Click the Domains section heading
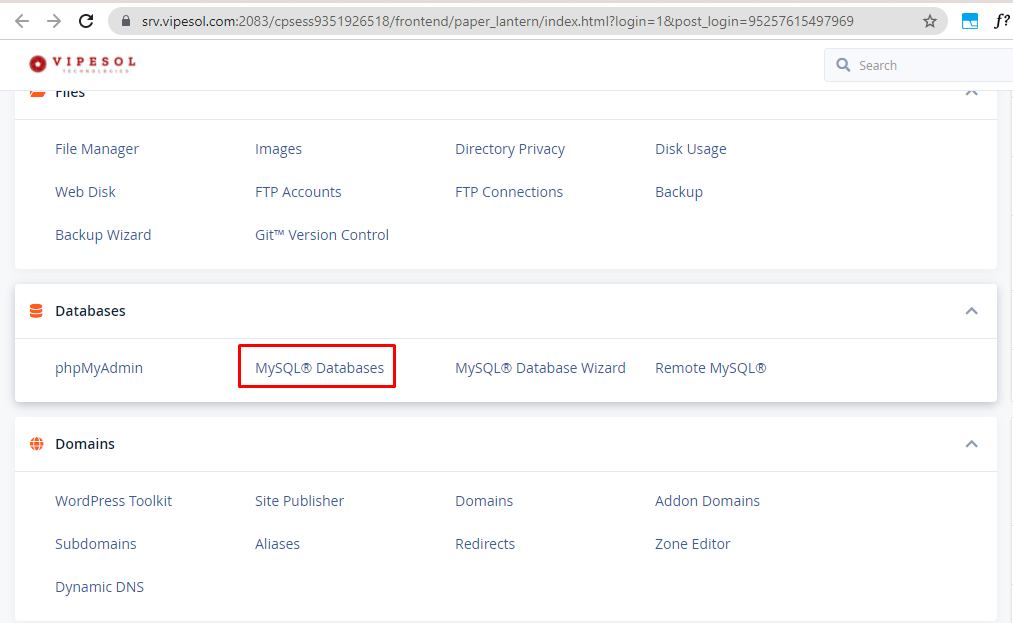 85,444
